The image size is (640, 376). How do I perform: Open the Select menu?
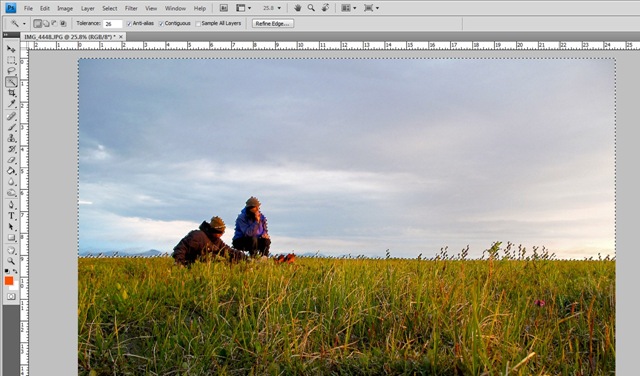[x=109, y=8]
